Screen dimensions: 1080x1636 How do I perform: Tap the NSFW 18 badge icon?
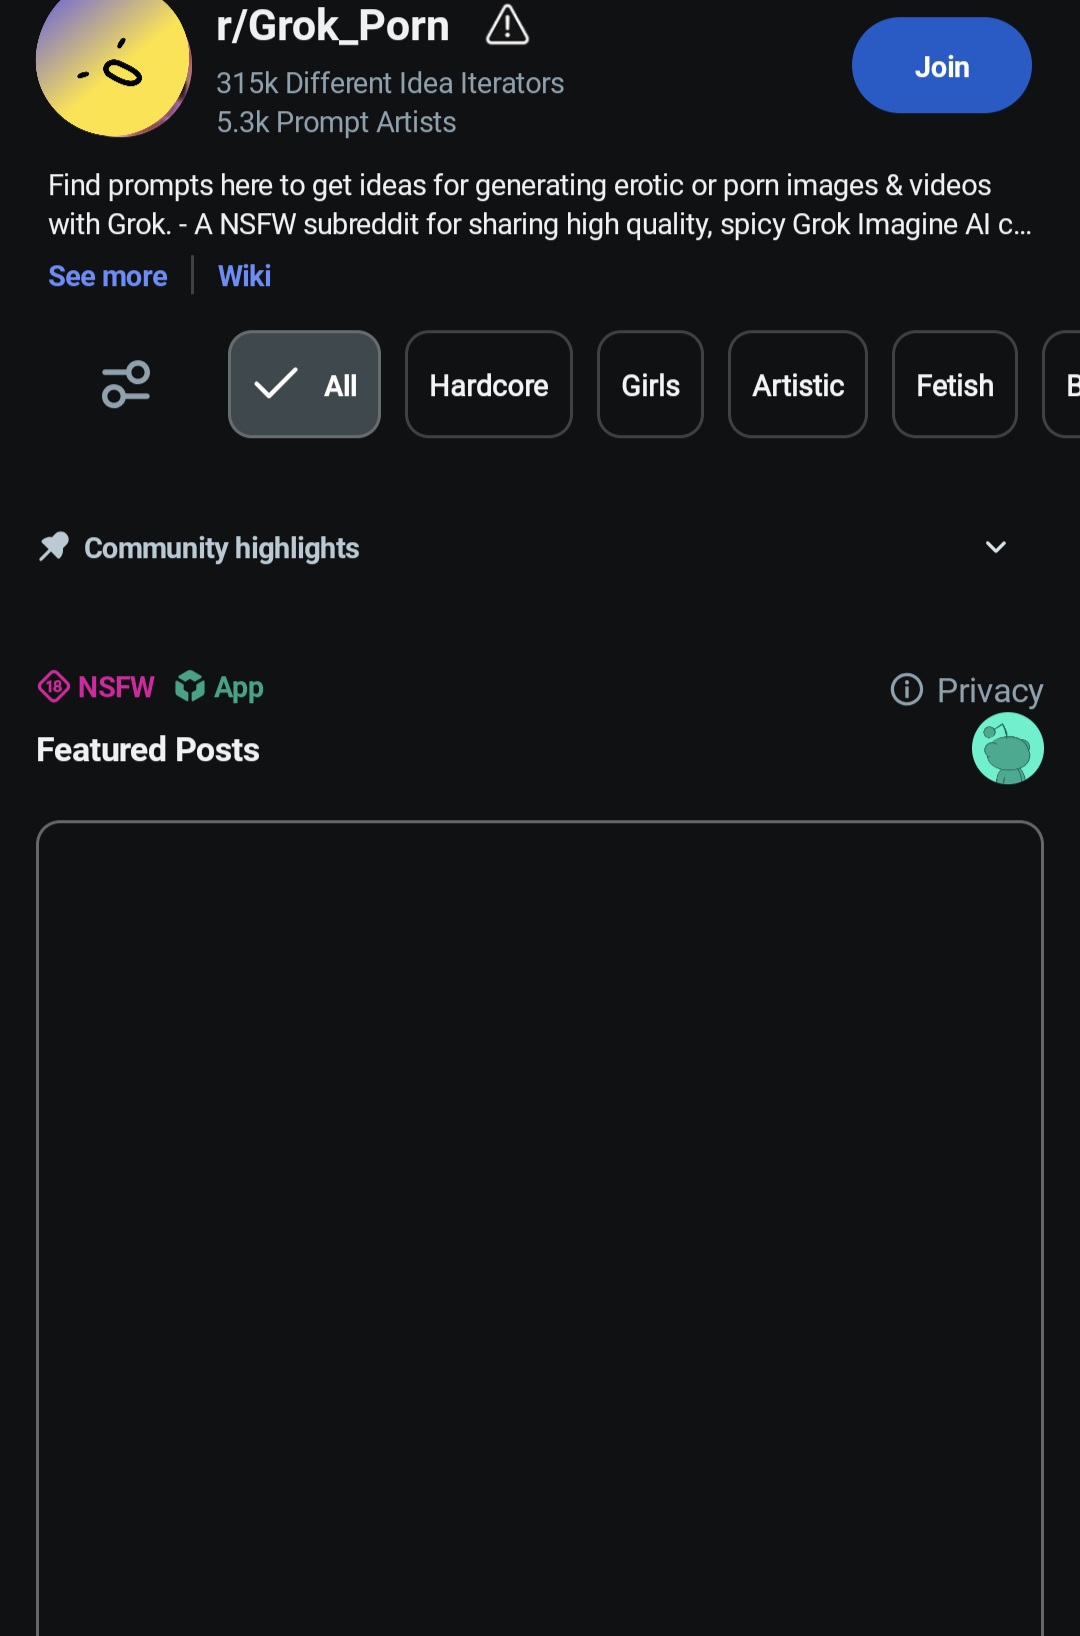[x=54, y=687]
